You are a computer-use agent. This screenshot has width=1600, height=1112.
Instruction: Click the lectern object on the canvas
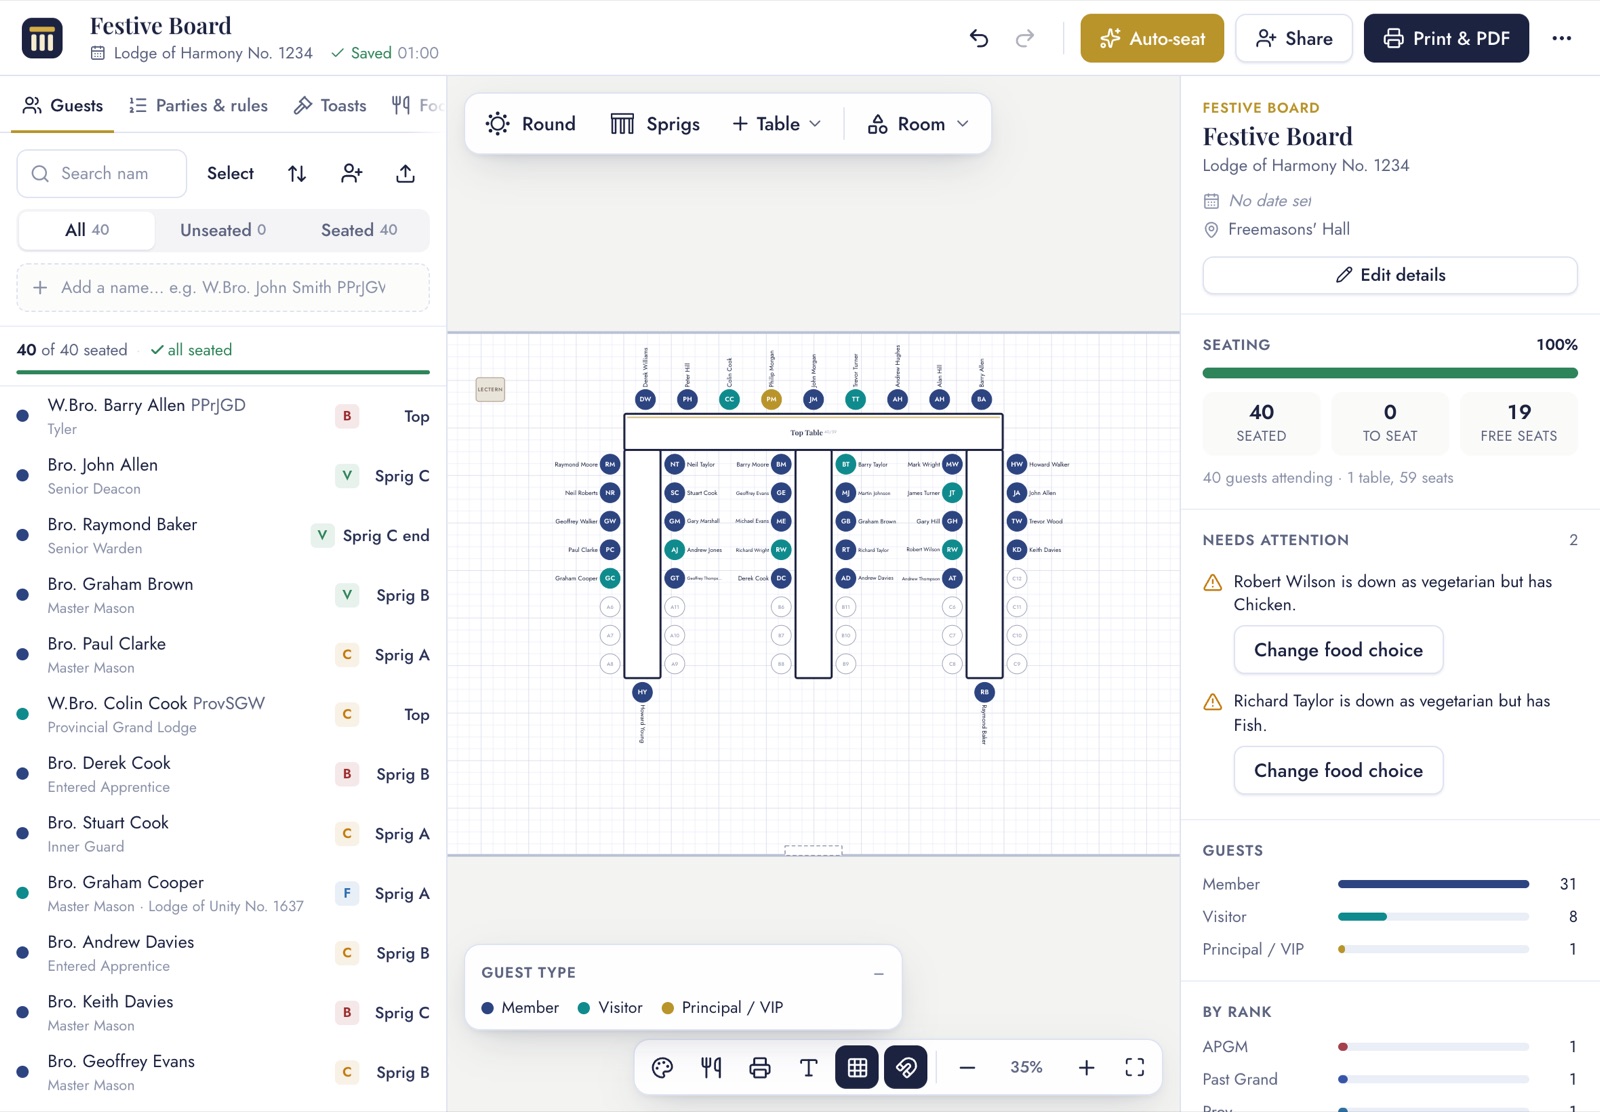pos(490,389)
